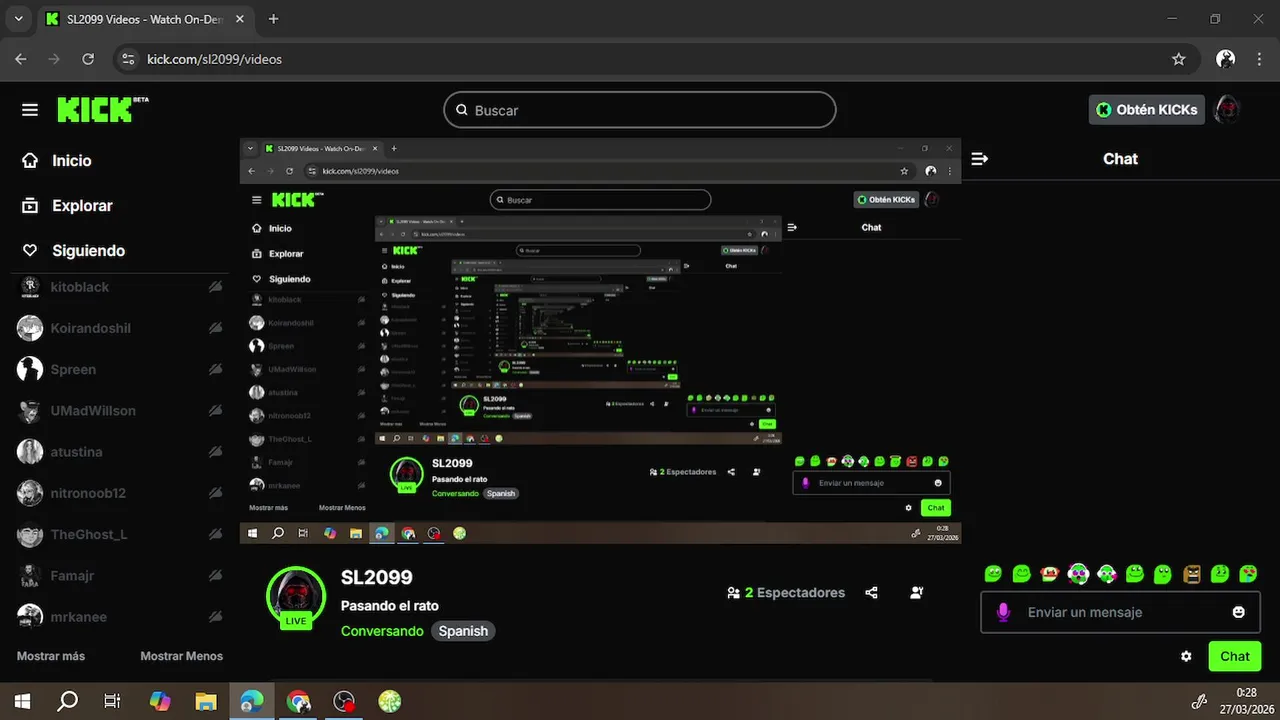Click the Obtén KICKs button

coord(1146,110)
